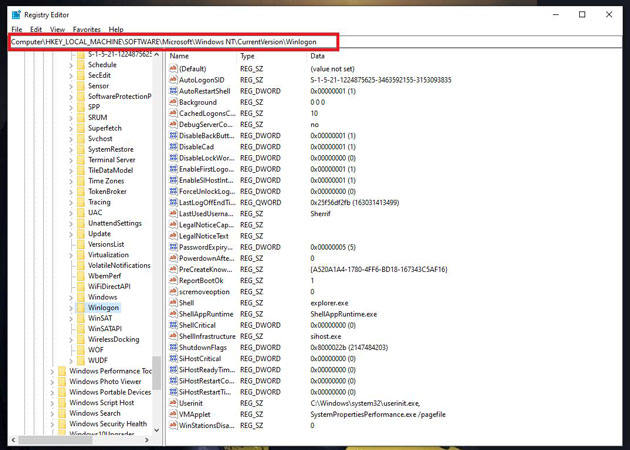This screenshot has height=450, width=630.
Task: Open the Edit menu
Action: click(x=36, y=29)
